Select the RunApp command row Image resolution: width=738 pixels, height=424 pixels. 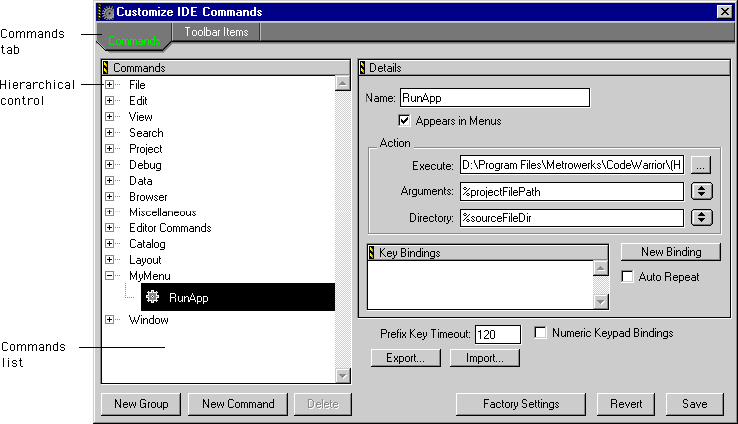click(238, 297)
